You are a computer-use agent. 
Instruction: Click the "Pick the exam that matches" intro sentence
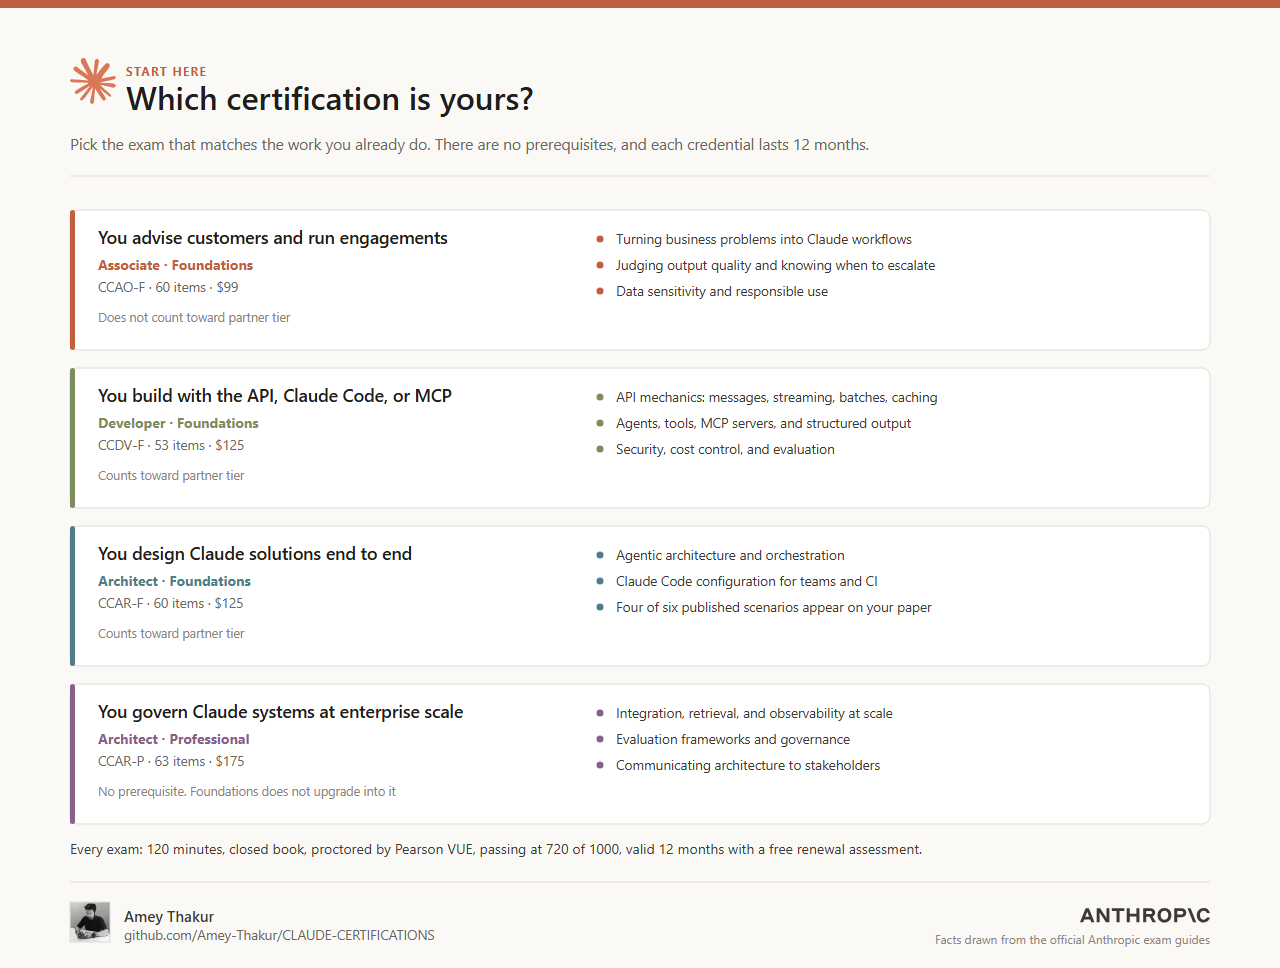point(469,145)
